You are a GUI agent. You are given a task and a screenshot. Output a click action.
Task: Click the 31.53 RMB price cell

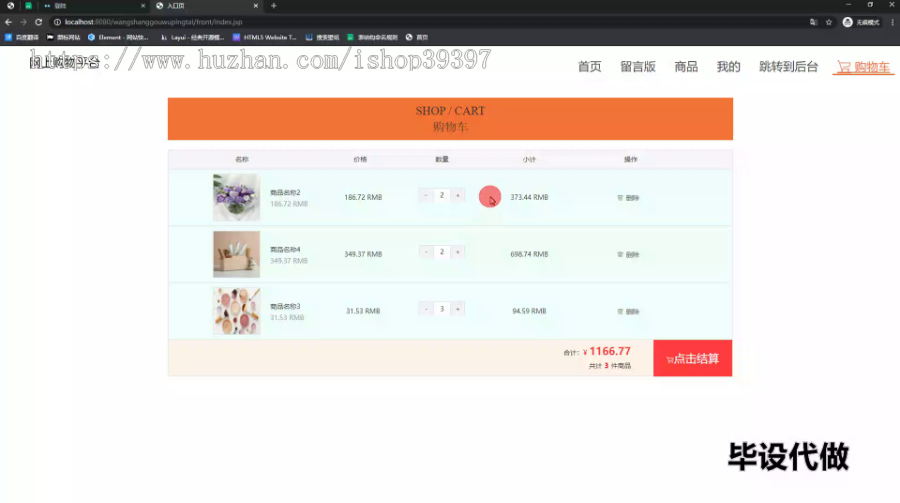363,311
